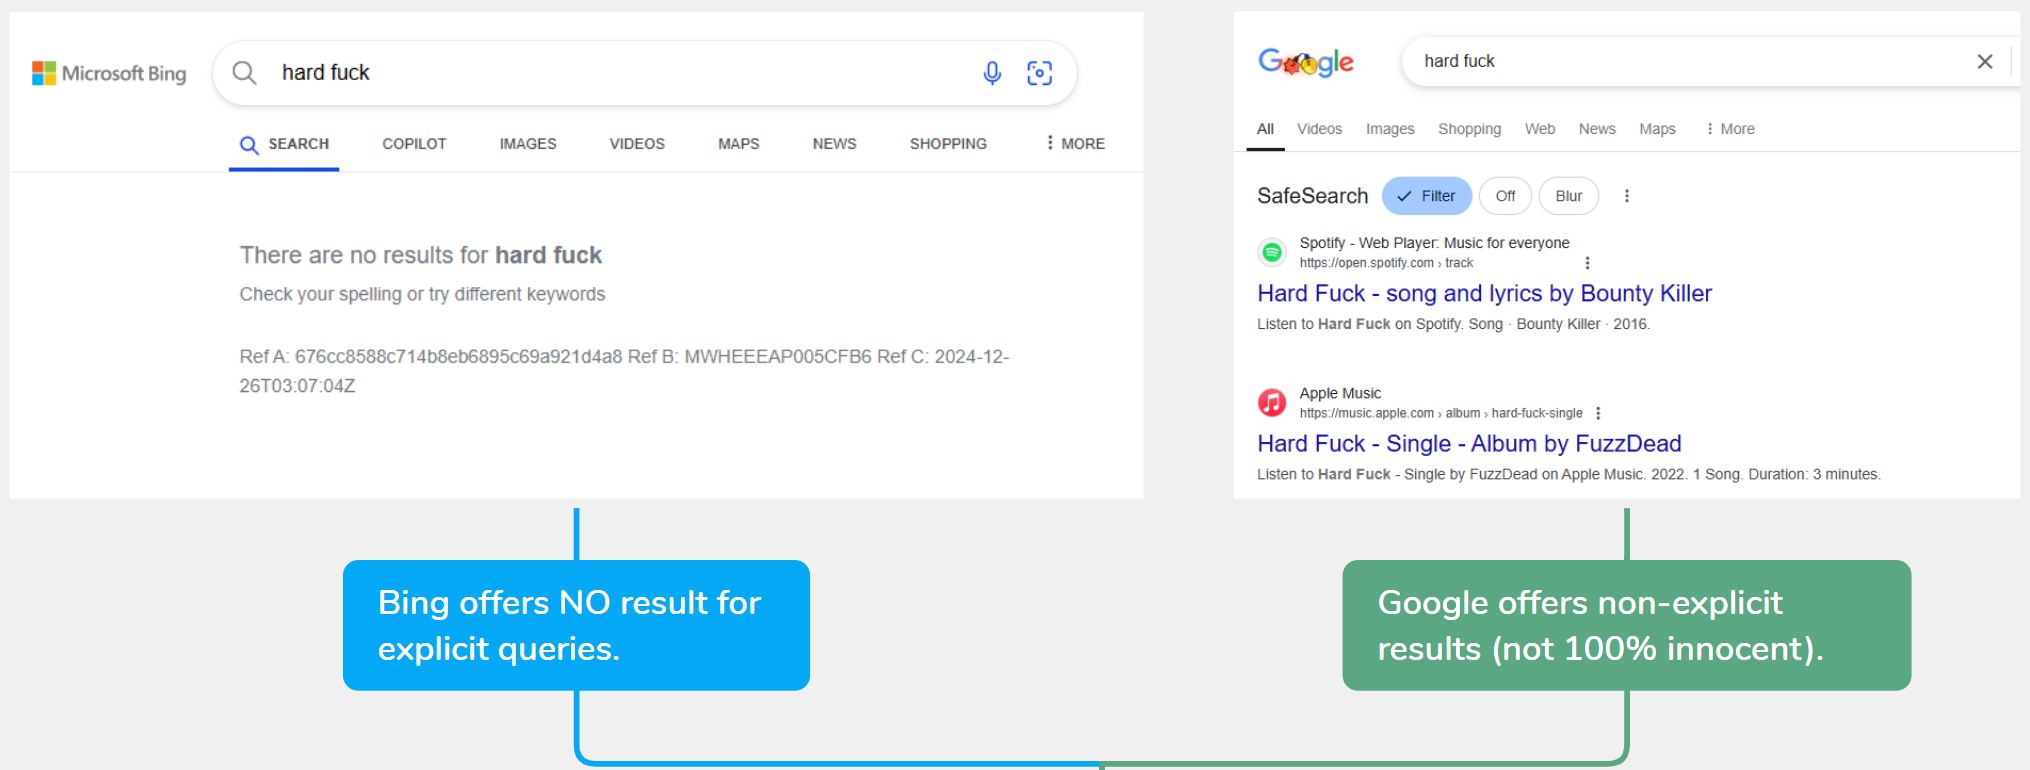
Task: Click 'Check your spelling' message
Action: point(422,294)
